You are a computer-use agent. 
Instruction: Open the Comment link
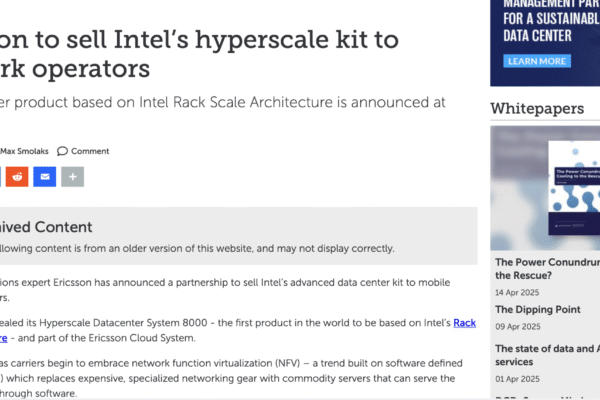(x=90, y=151)
